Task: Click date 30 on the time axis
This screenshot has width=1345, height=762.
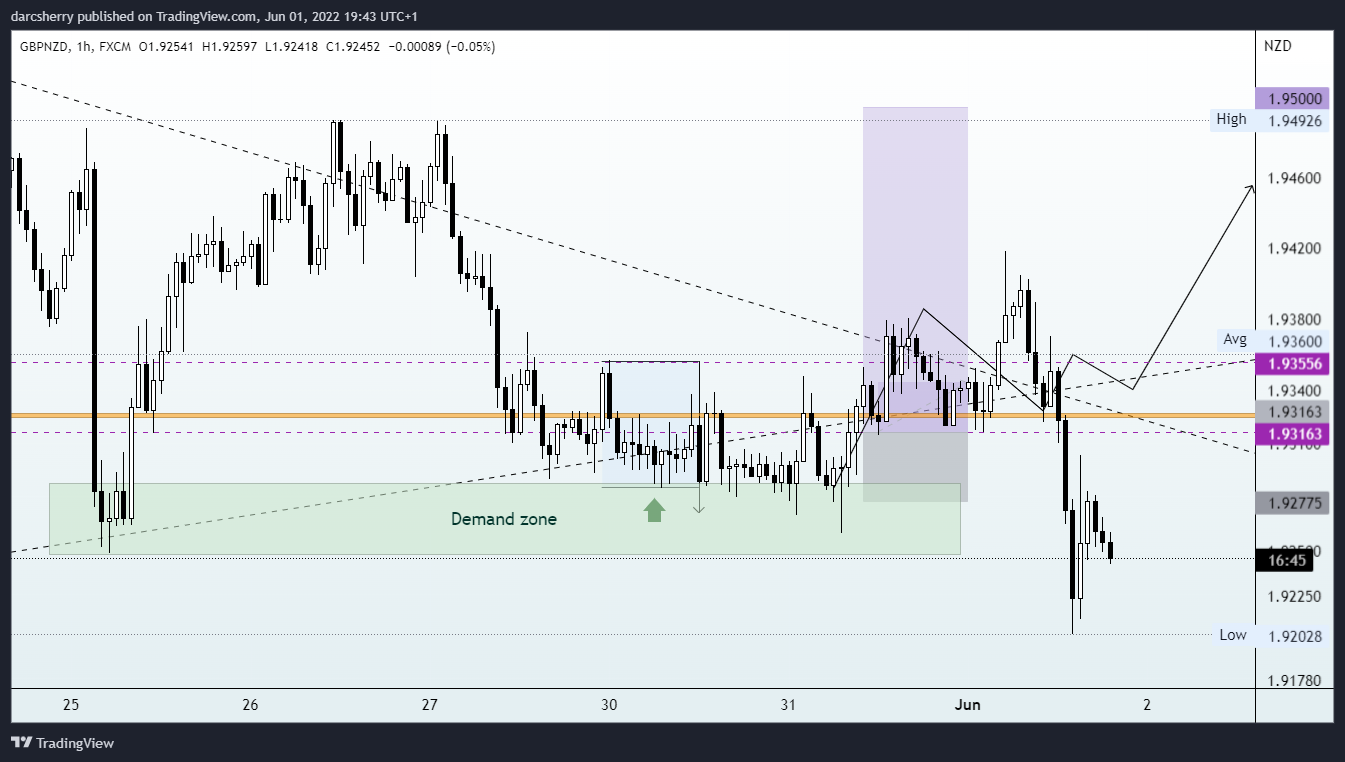Action: pos(609,705)
